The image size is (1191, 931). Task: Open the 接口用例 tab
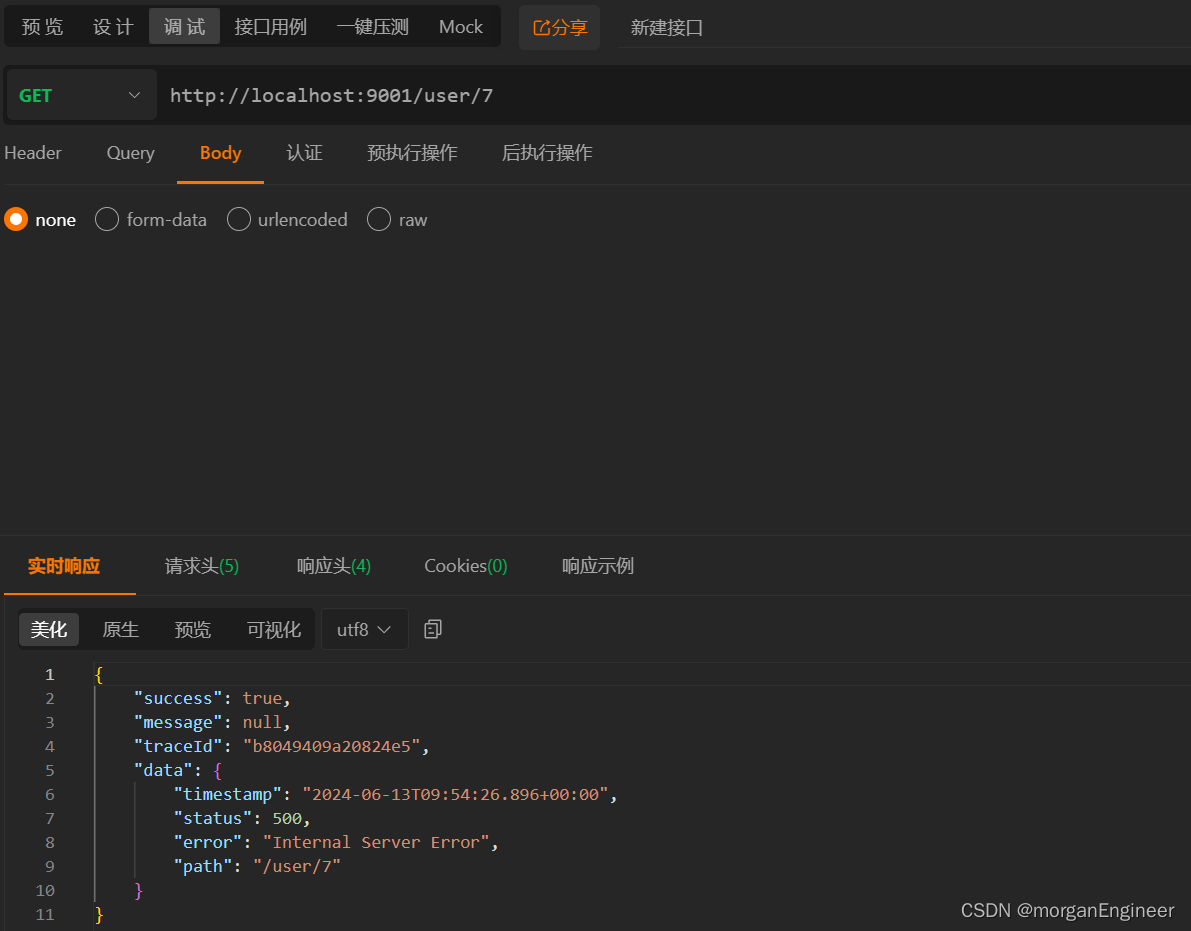270,27
